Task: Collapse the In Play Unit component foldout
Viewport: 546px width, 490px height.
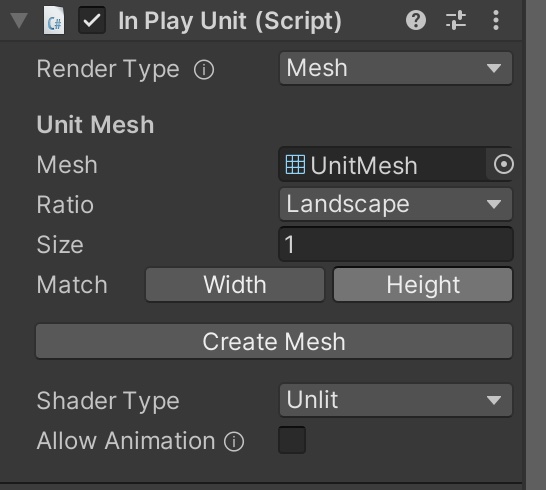Action: (19, 20)
